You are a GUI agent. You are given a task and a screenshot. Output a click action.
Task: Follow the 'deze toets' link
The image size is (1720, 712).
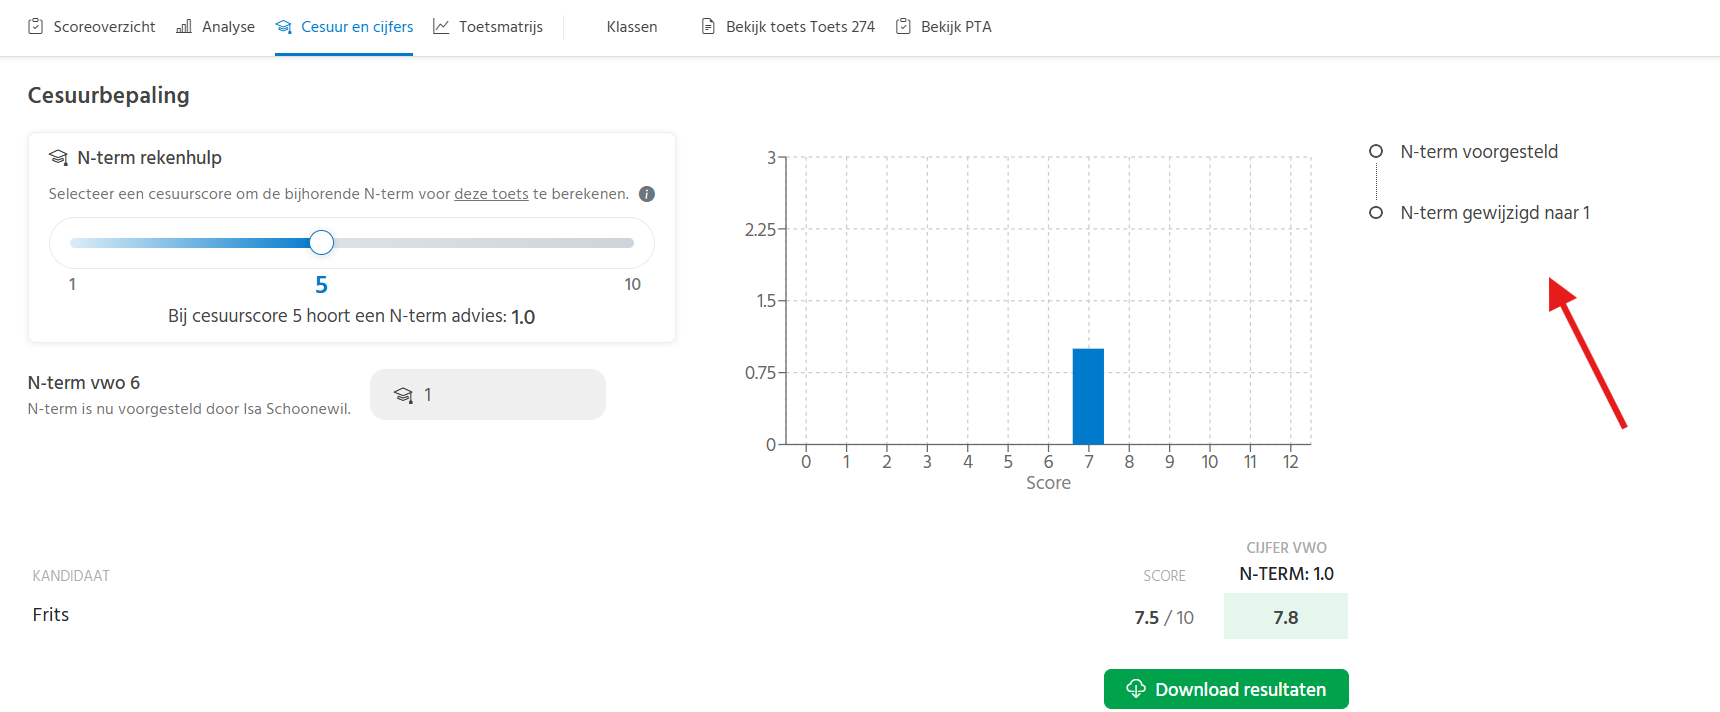pyautogui.click(x=491, y=194)
